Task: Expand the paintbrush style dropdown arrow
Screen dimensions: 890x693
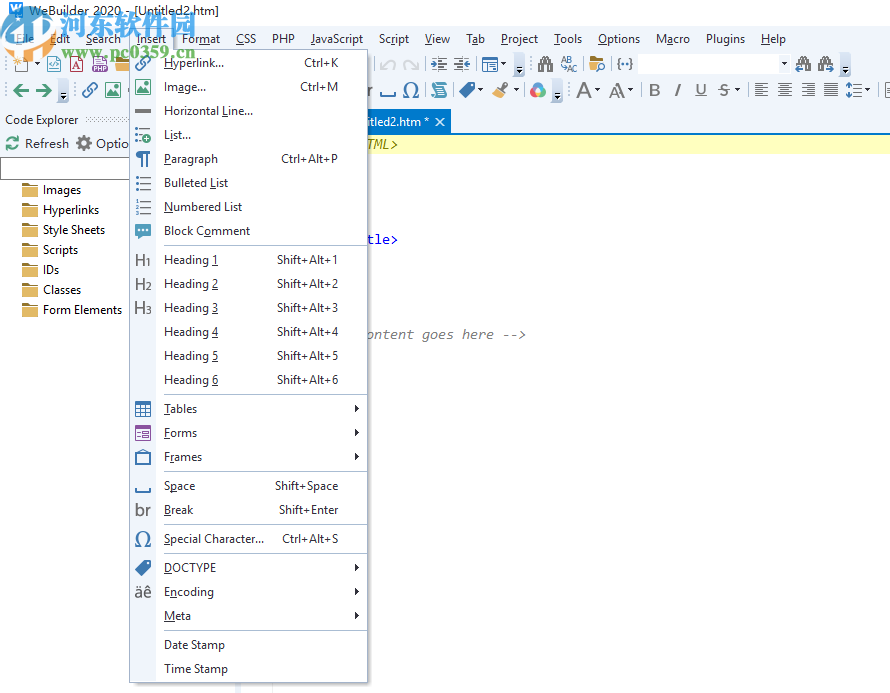Action: point(516,90)
